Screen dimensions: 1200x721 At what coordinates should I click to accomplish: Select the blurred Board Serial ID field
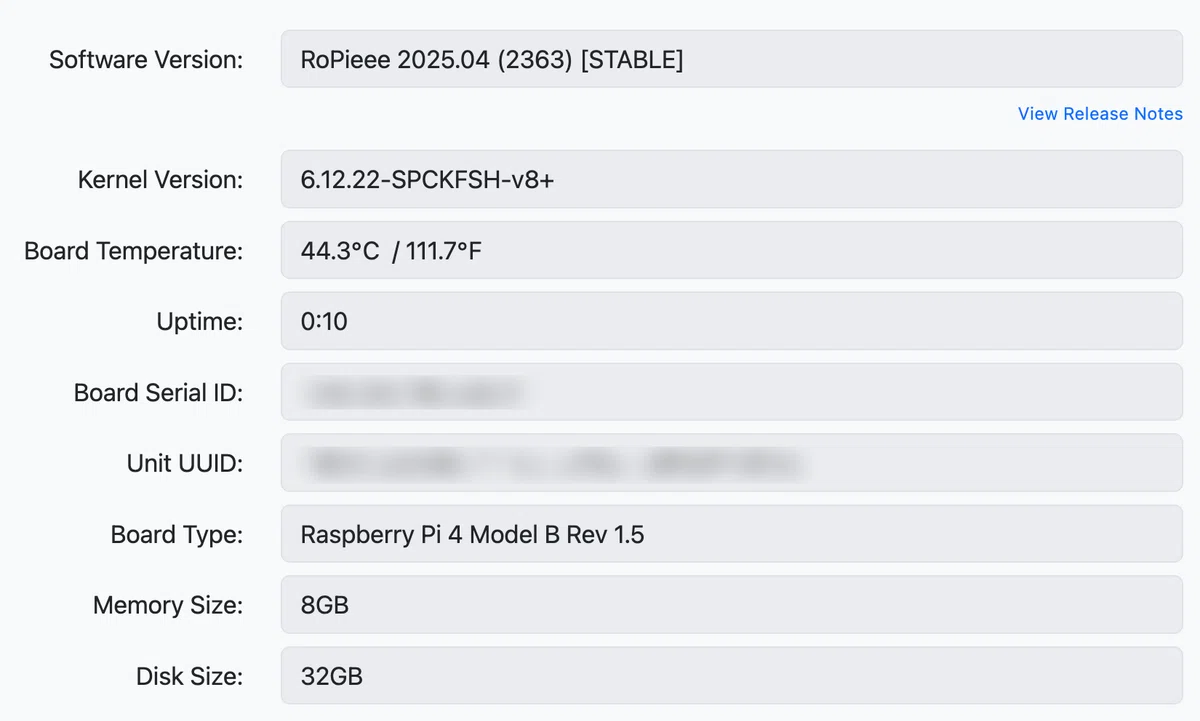(x=732, y=392)
